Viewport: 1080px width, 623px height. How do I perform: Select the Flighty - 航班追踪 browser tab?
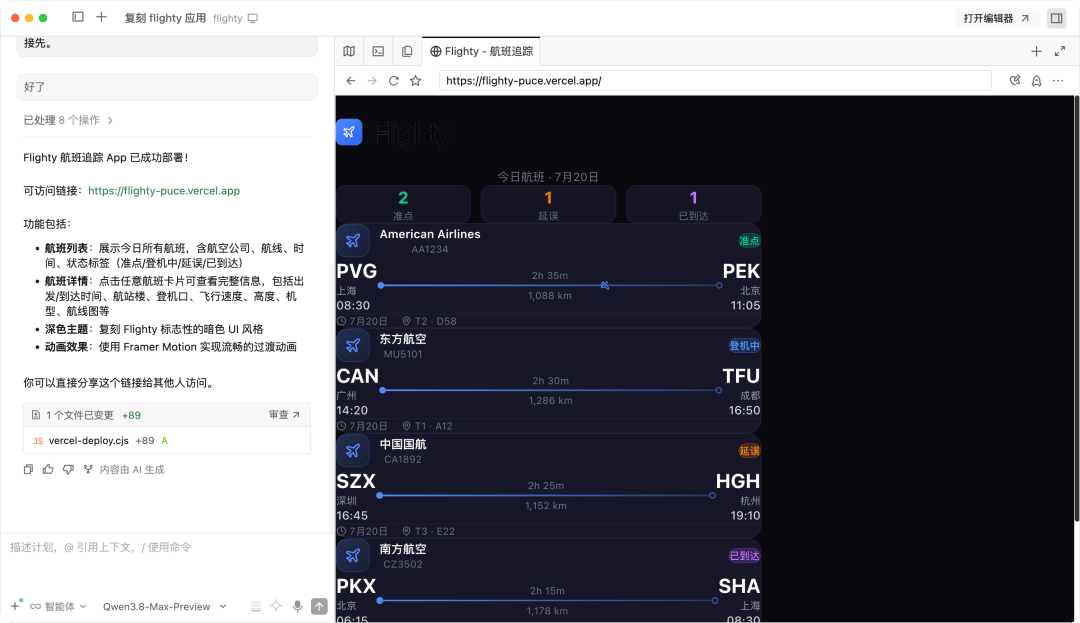tap(481, 52)
